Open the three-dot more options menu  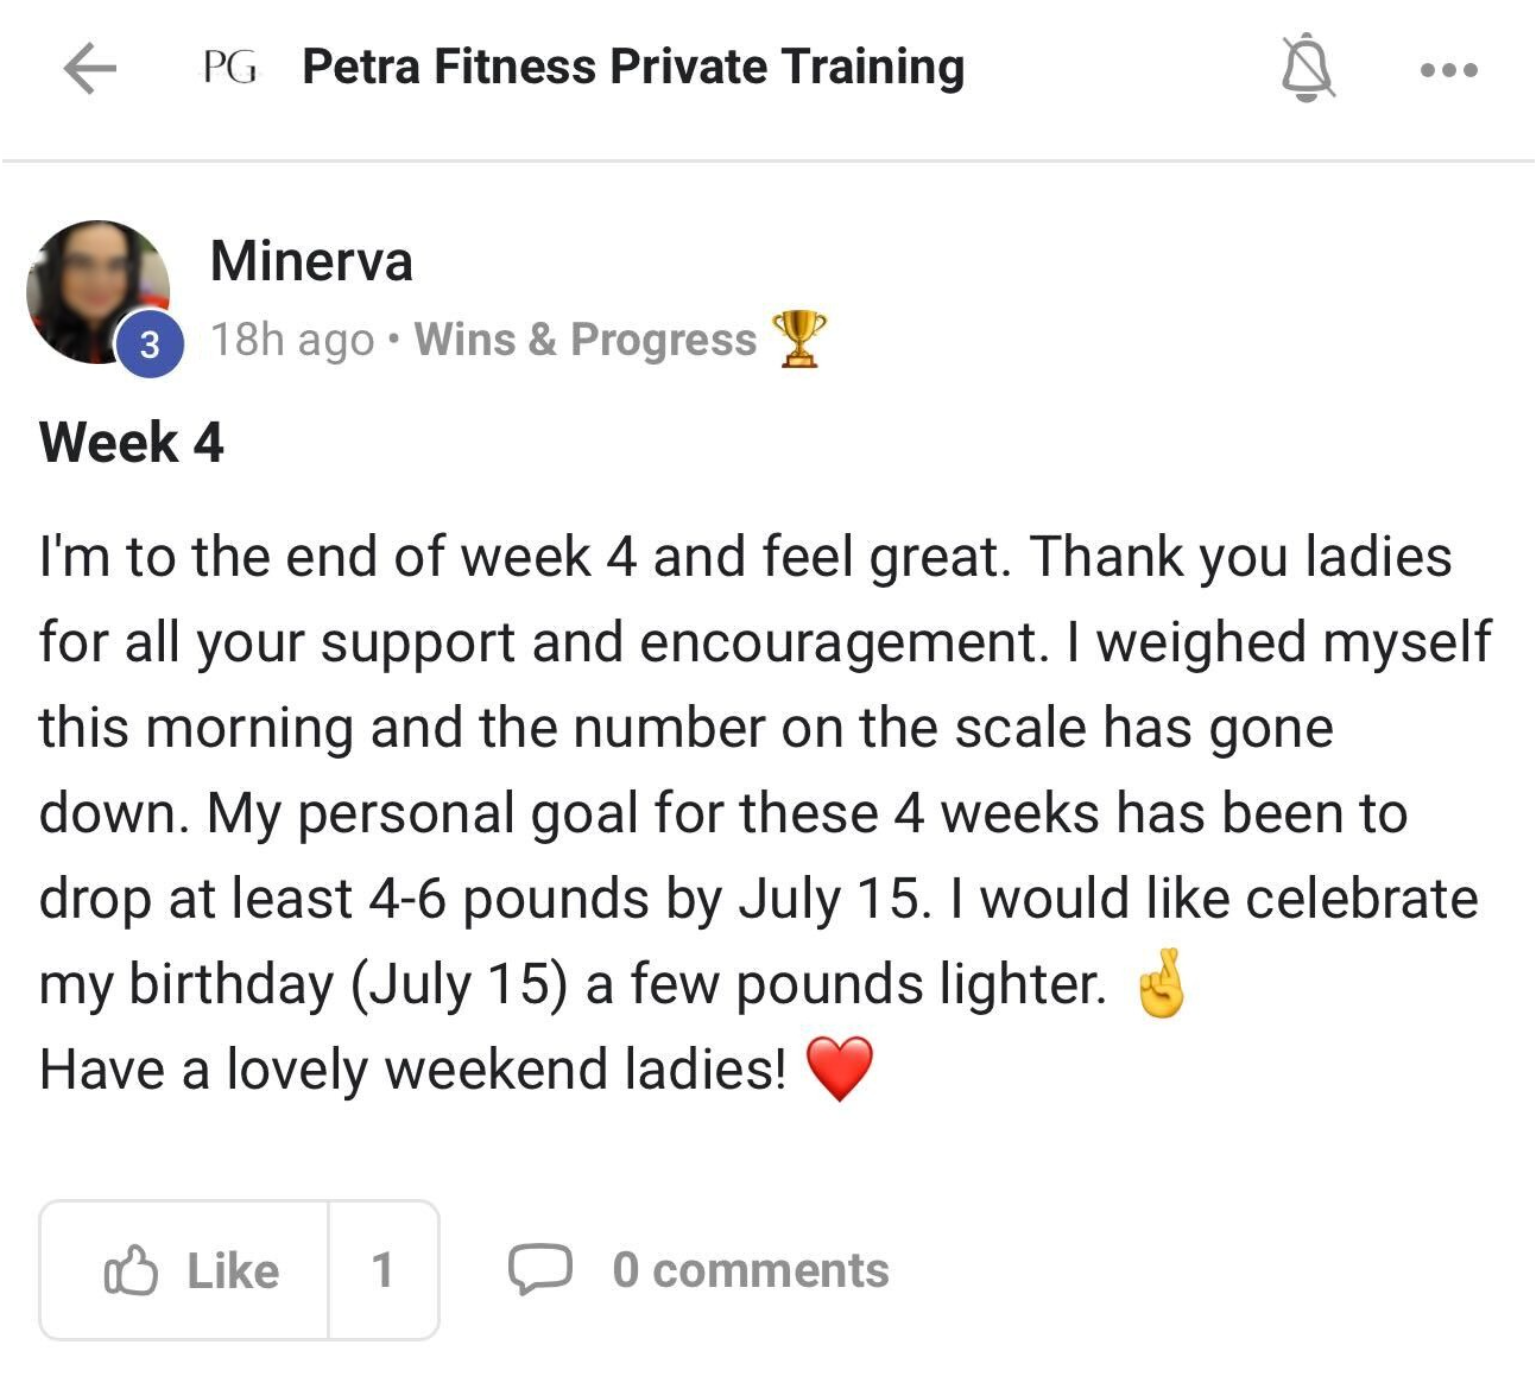click(x=1449, y=70)
